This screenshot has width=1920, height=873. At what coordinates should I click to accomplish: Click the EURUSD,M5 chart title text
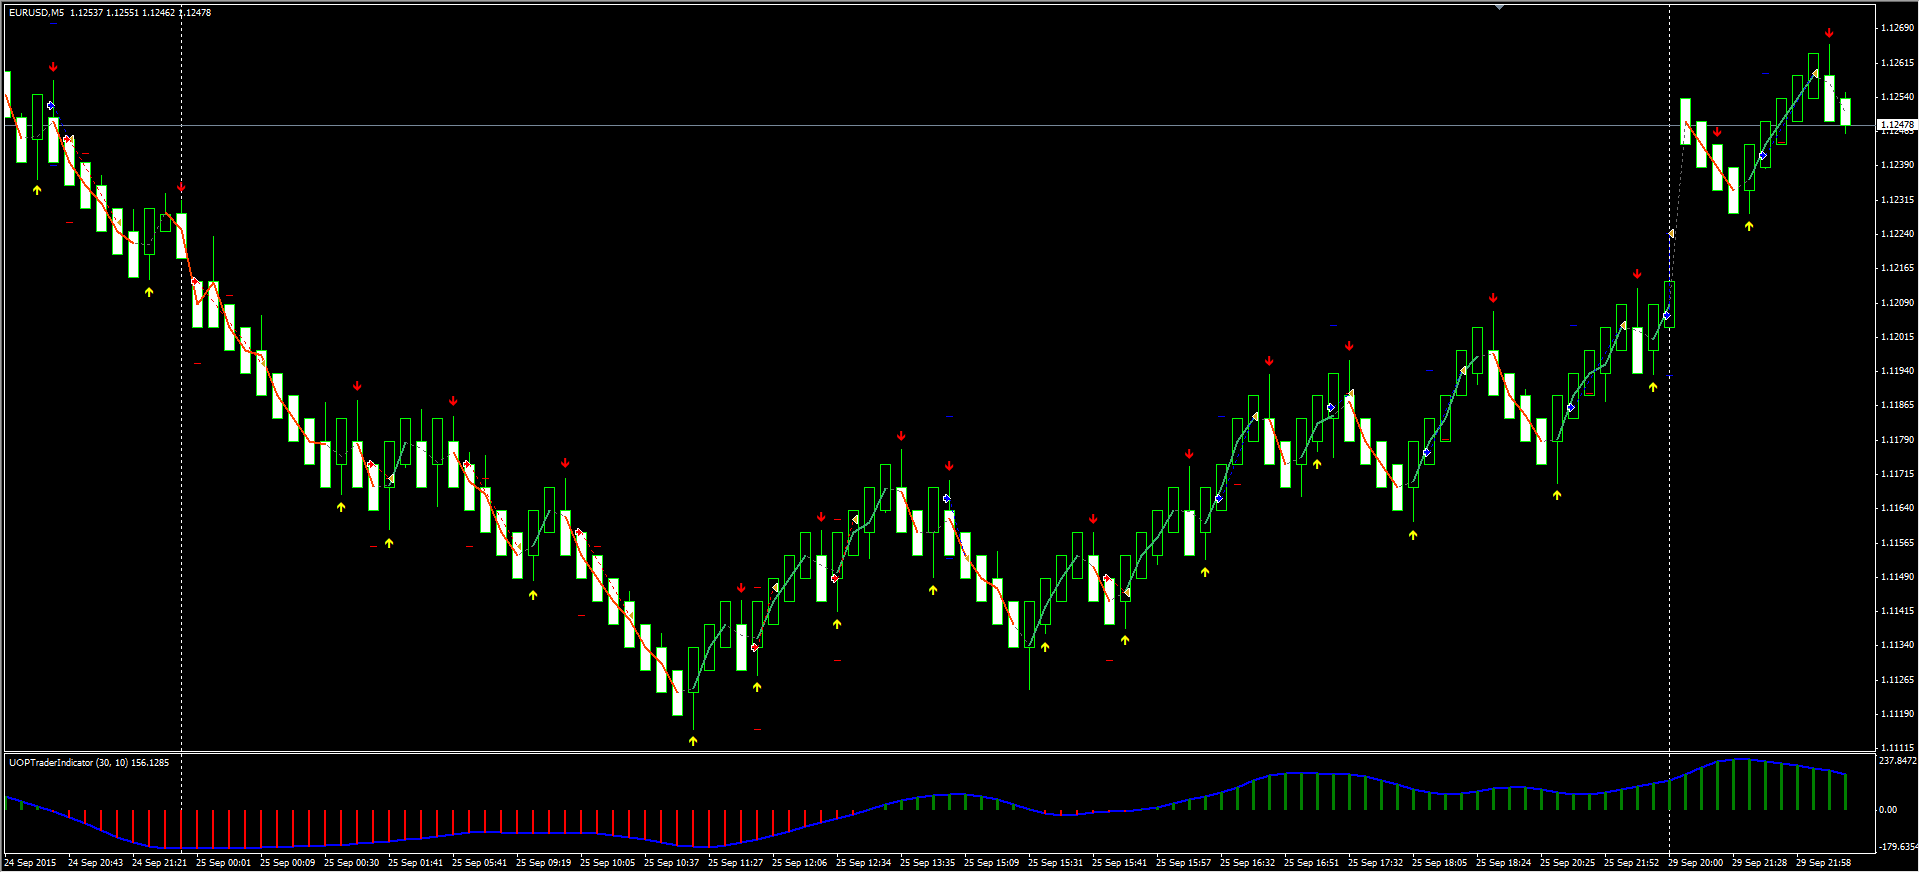point(37,13)
